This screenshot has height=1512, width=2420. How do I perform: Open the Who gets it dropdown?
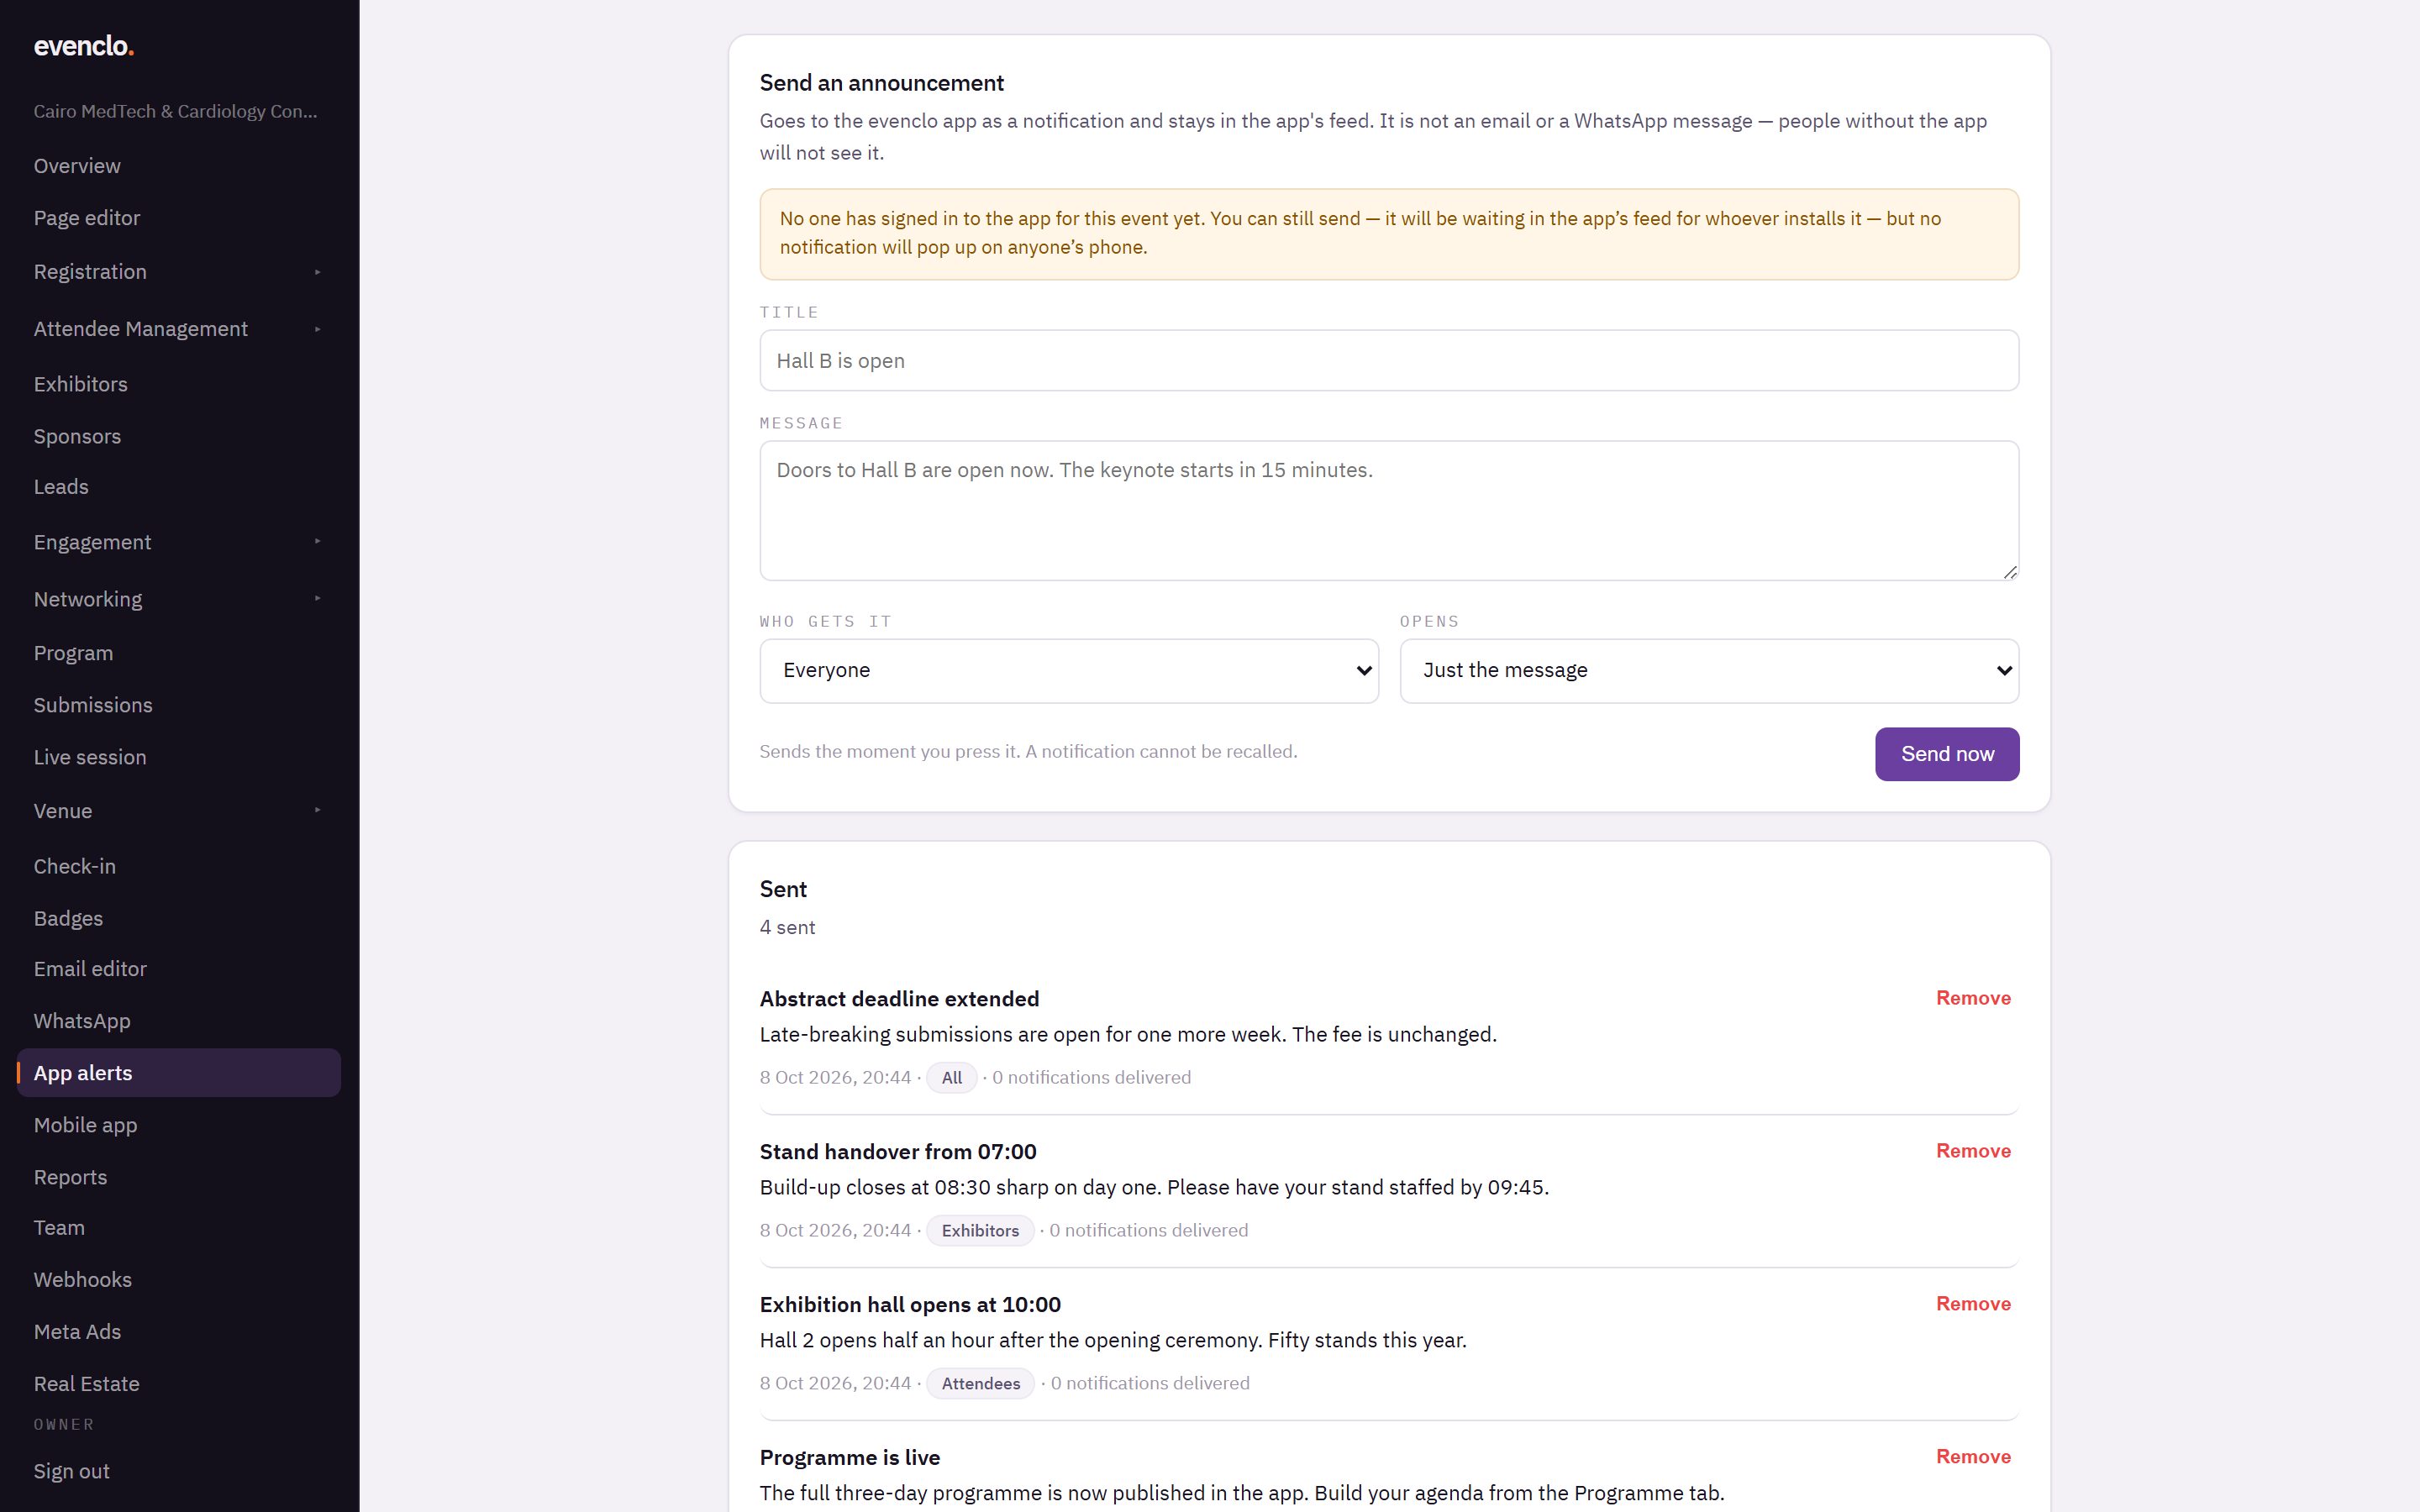(x=1068, y=670)
